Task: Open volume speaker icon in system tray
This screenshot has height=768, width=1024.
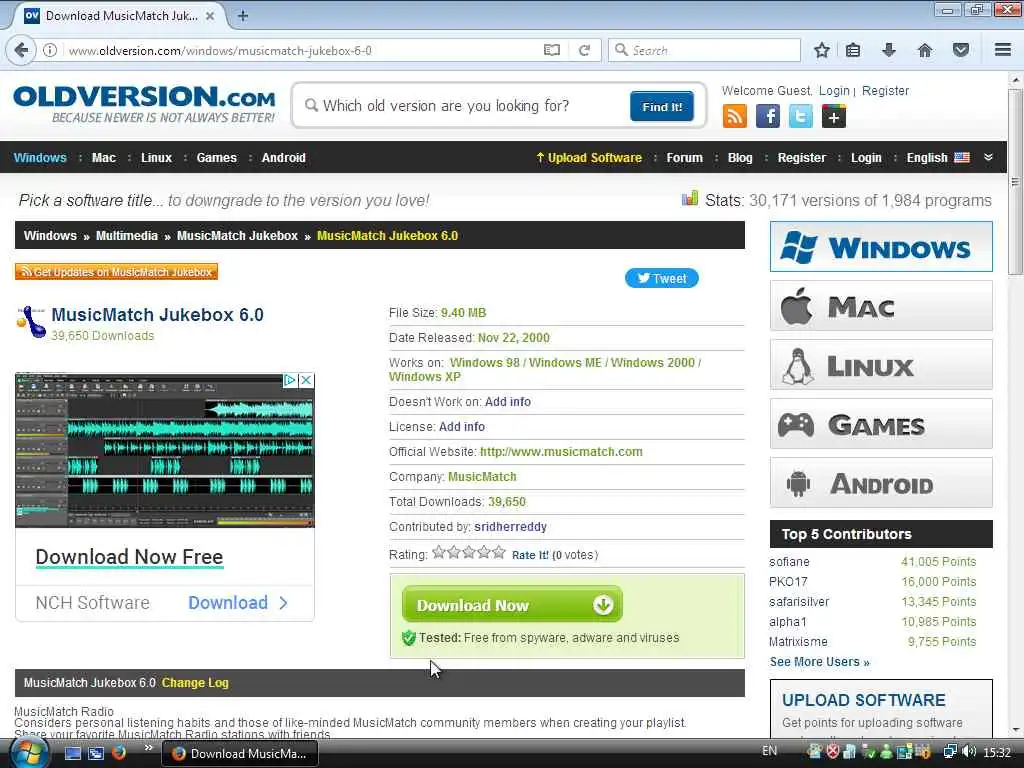Action: (969, 752)
